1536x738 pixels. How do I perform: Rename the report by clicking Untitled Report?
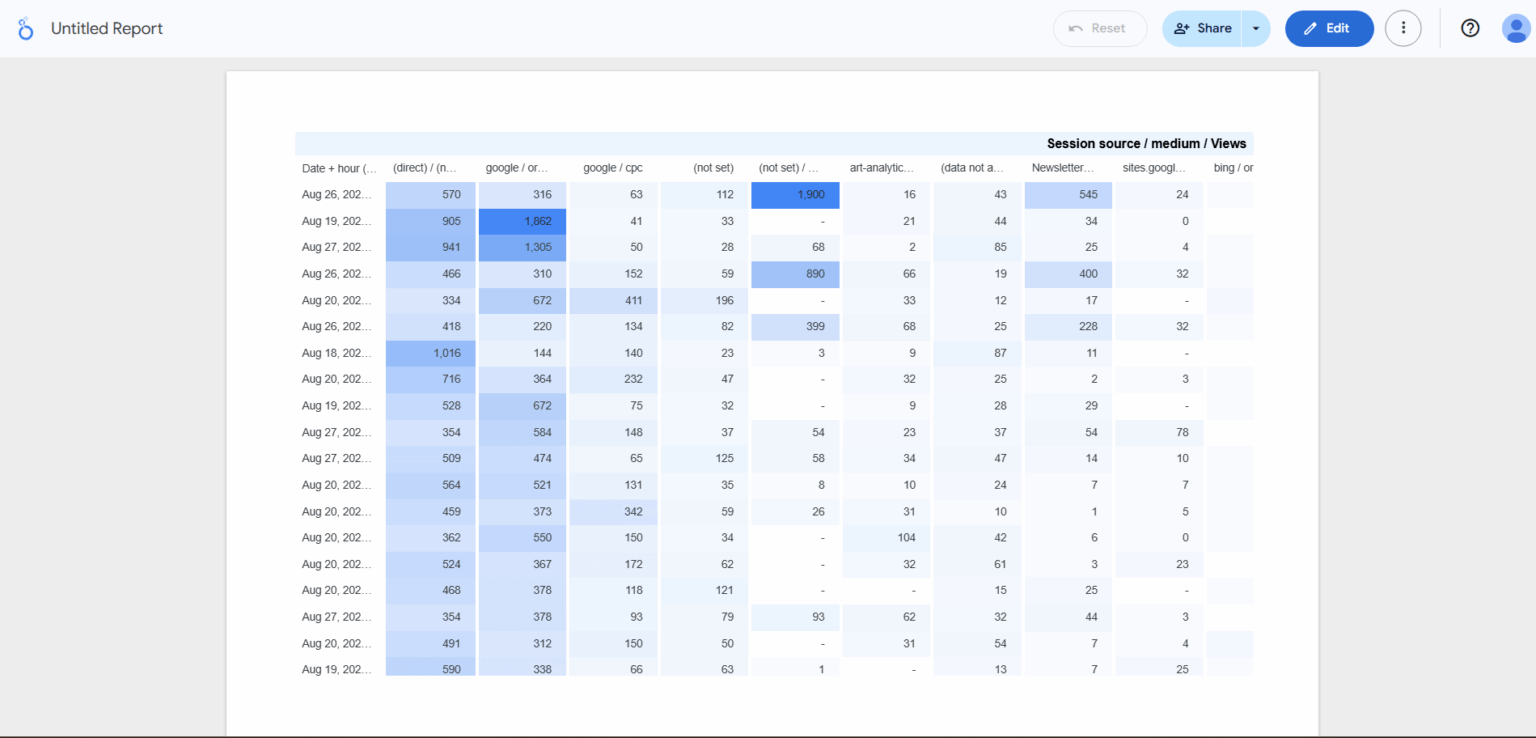106,28
